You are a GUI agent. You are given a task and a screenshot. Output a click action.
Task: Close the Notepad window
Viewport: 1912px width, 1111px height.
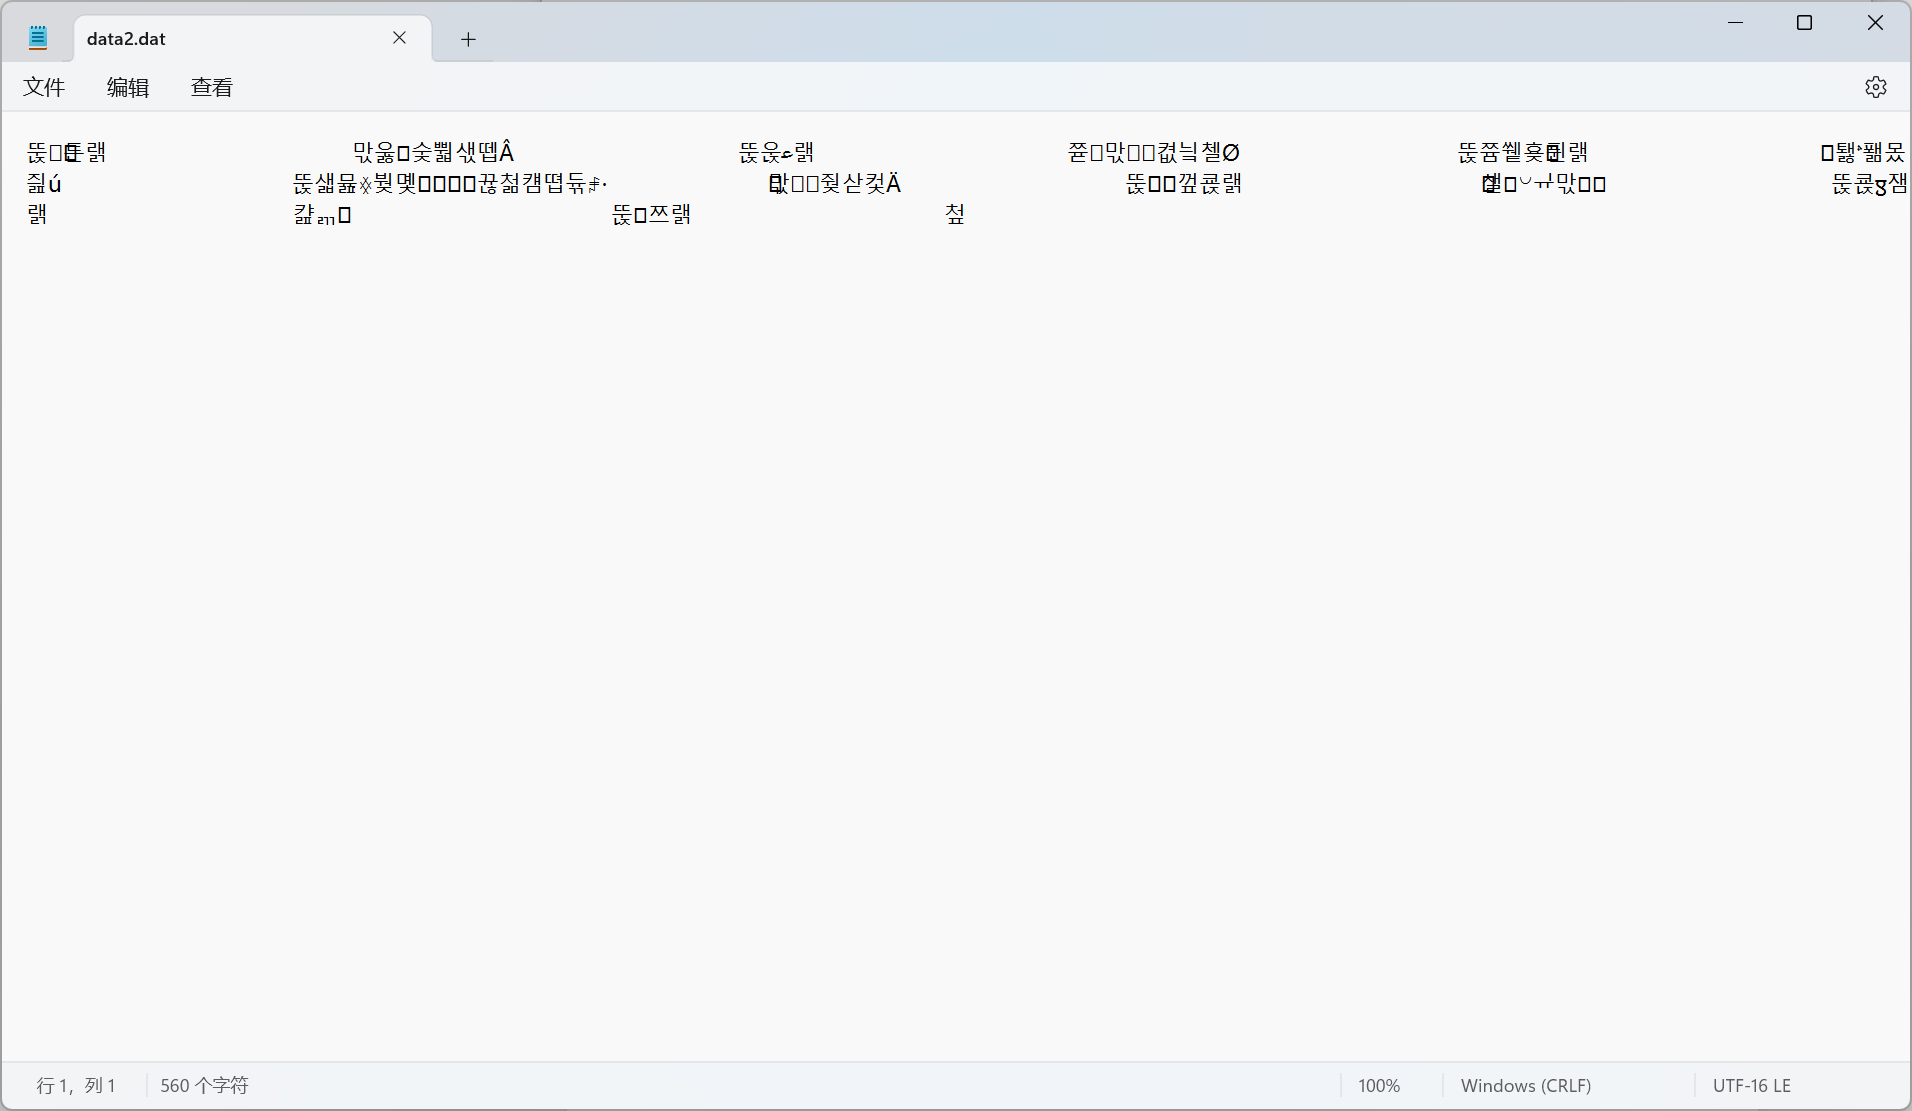point(1875,23)
